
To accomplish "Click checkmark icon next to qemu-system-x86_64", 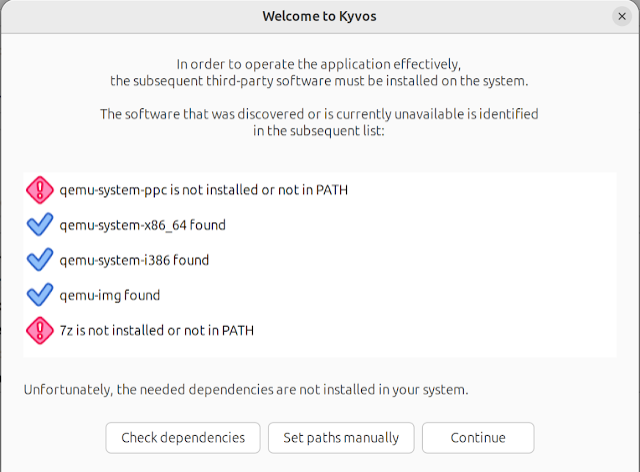I will tap(40, 225).
